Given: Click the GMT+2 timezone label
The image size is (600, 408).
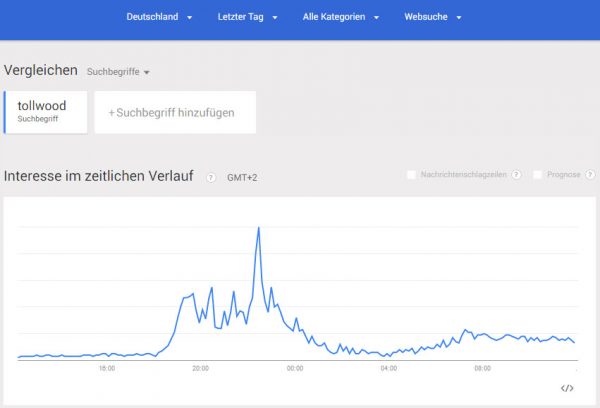Looking at the screenshot, I should click(242, 177).
